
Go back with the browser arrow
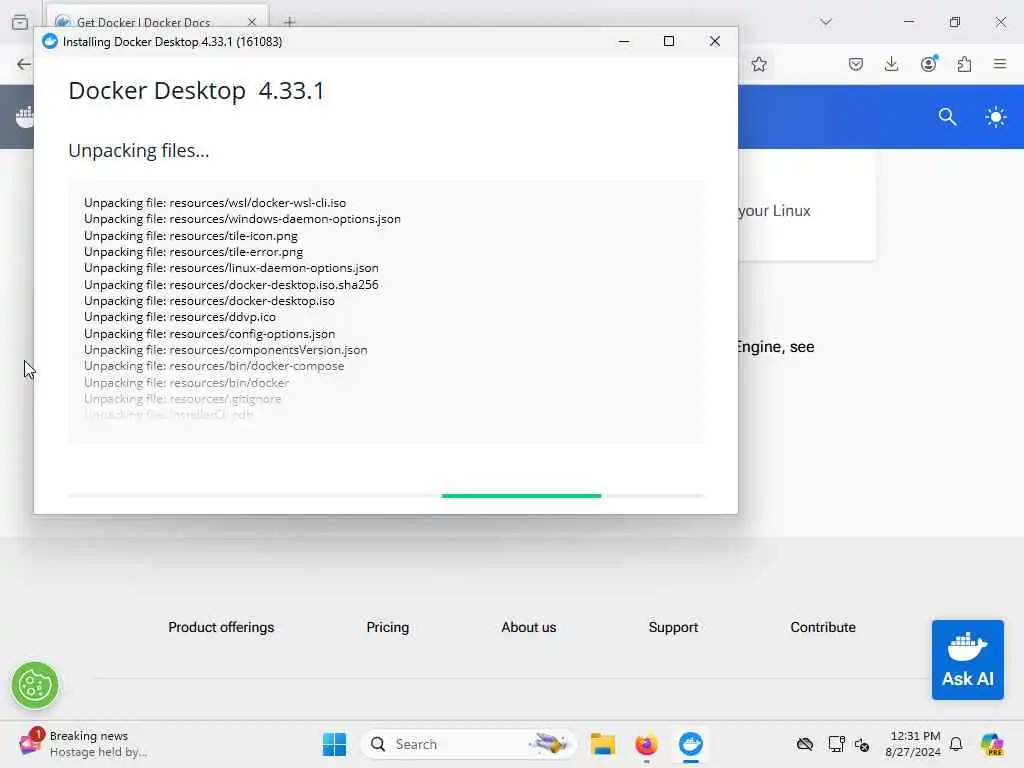[x=24, y=64]
